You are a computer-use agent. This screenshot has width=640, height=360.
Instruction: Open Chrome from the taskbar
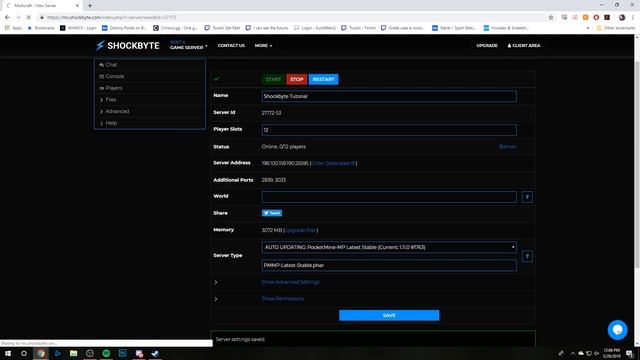[x=41, y=353]
